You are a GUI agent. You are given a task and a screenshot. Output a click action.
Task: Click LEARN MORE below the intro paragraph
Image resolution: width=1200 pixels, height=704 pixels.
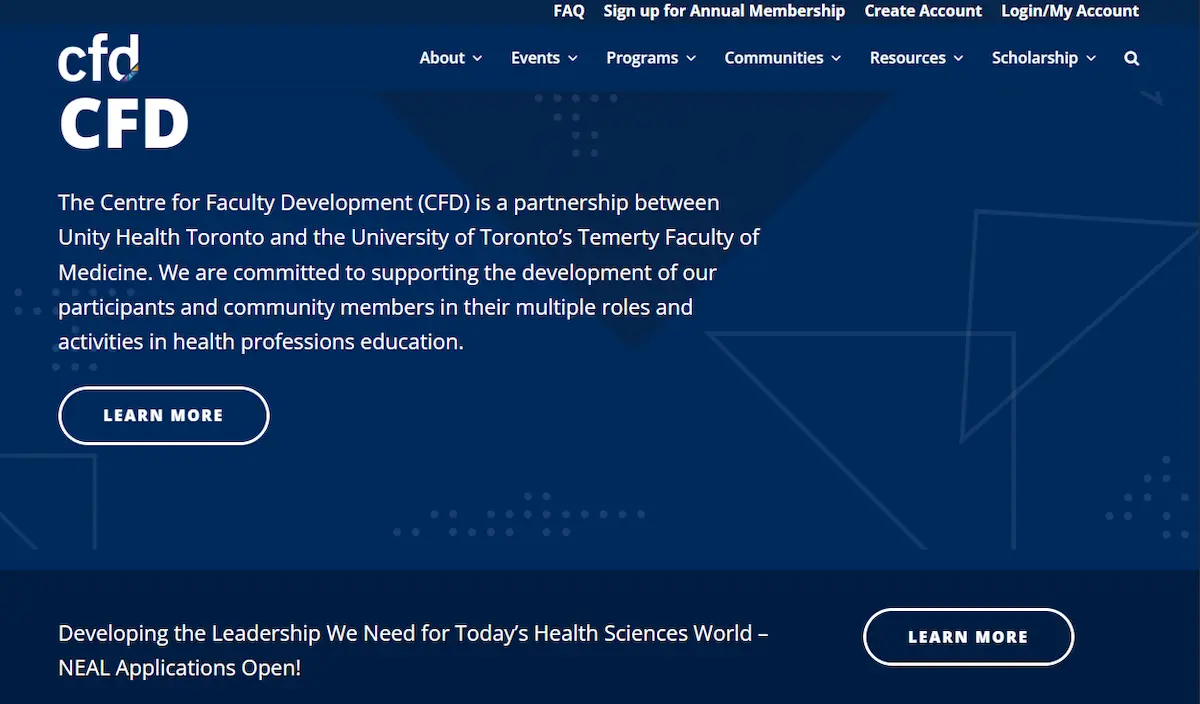(x=163, y=415)
